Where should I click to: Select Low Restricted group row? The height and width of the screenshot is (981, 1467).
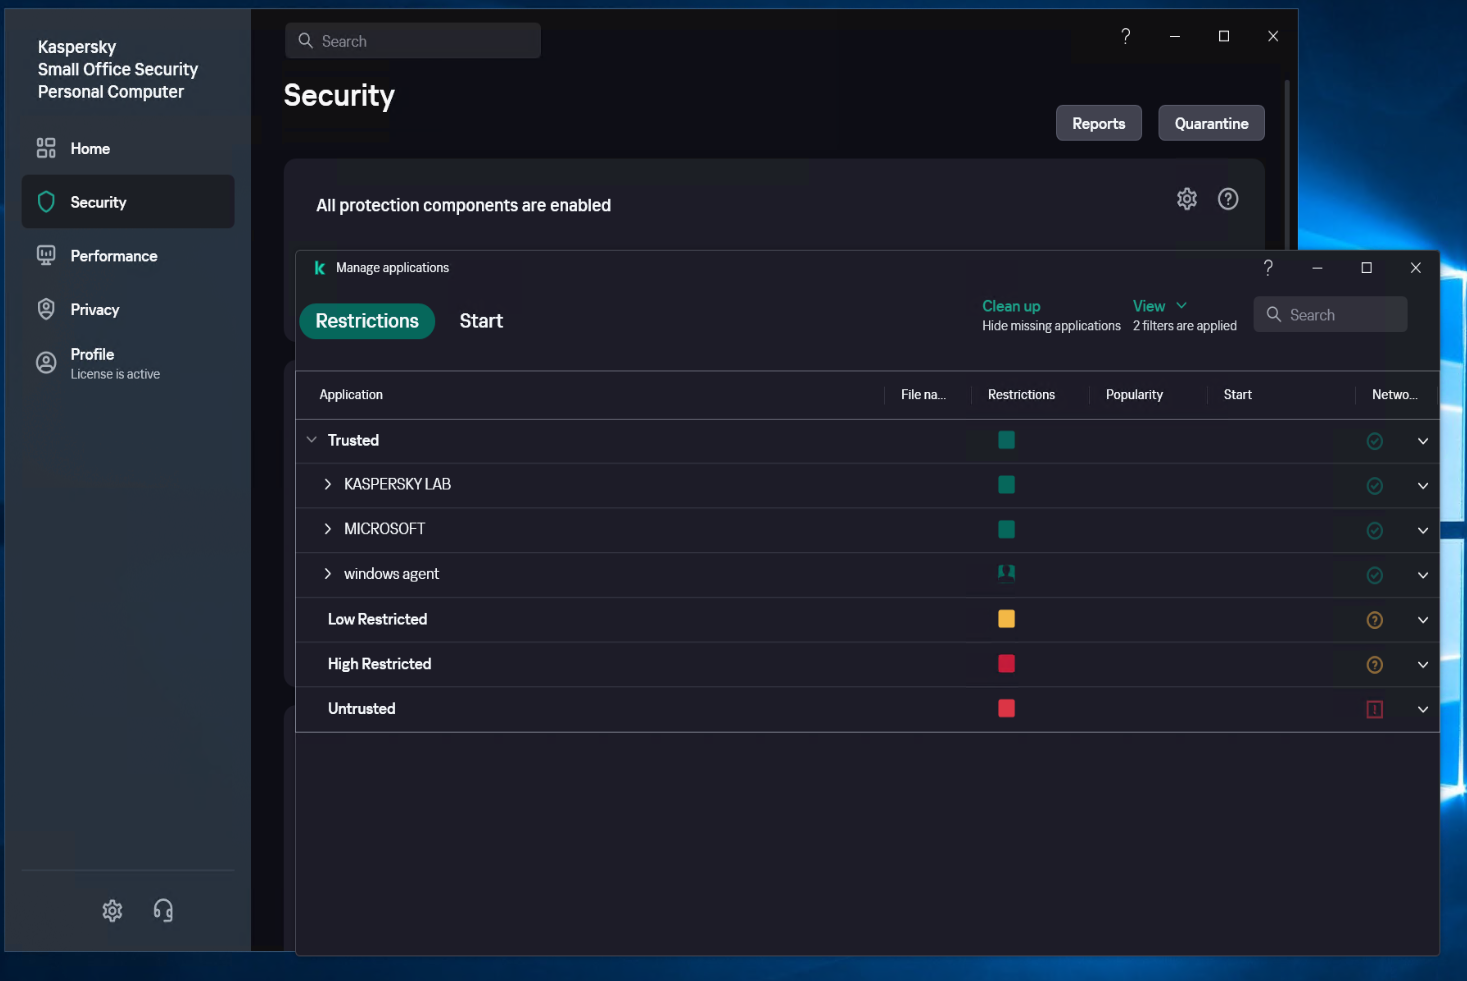coord(867,620)
